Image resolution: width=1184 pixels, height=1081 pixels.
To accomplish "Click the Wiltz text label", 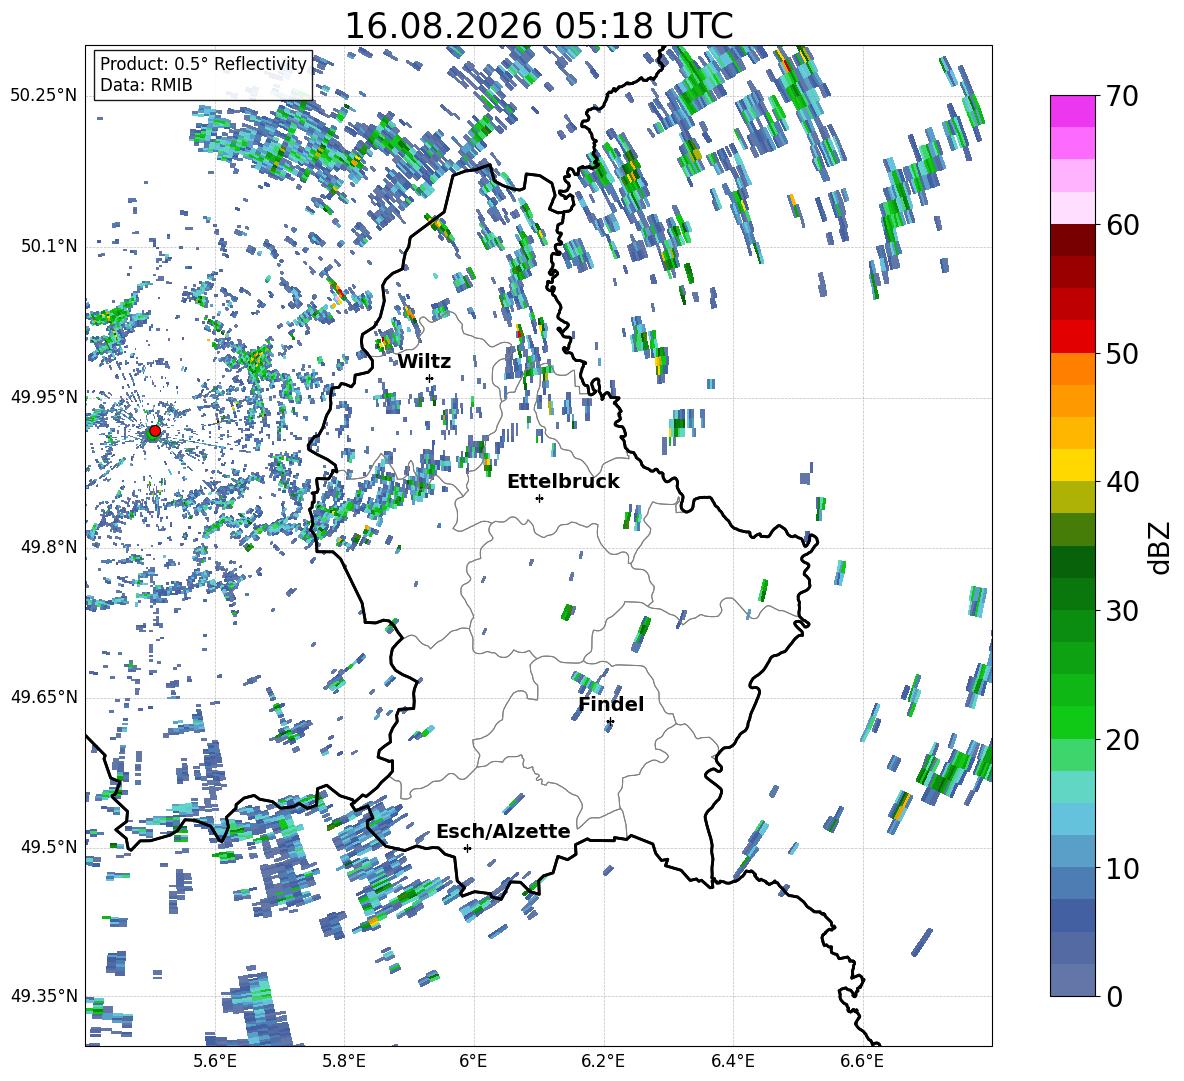I will [x=424, y=362].
